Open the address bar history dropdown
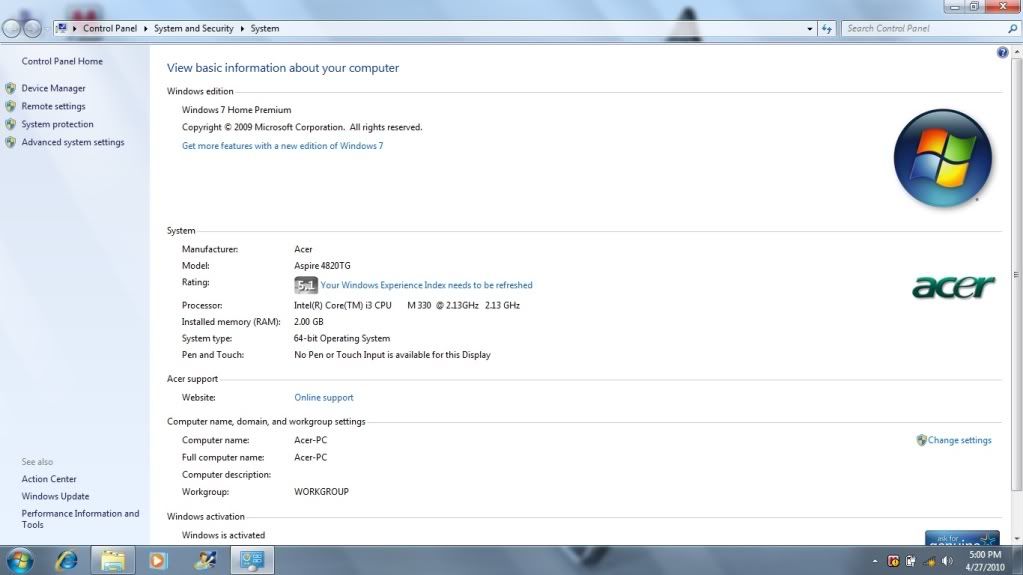1023x575 pixels. click(810, 29)
